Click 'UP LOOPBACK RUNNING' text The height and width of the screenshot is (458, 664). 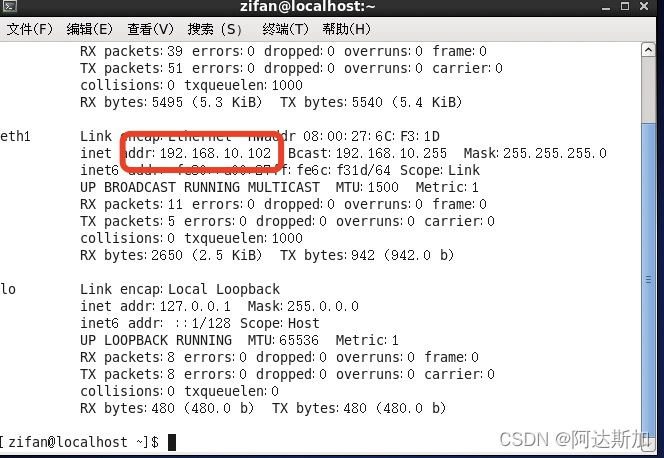pyautogui.click(x=156, y=340)
